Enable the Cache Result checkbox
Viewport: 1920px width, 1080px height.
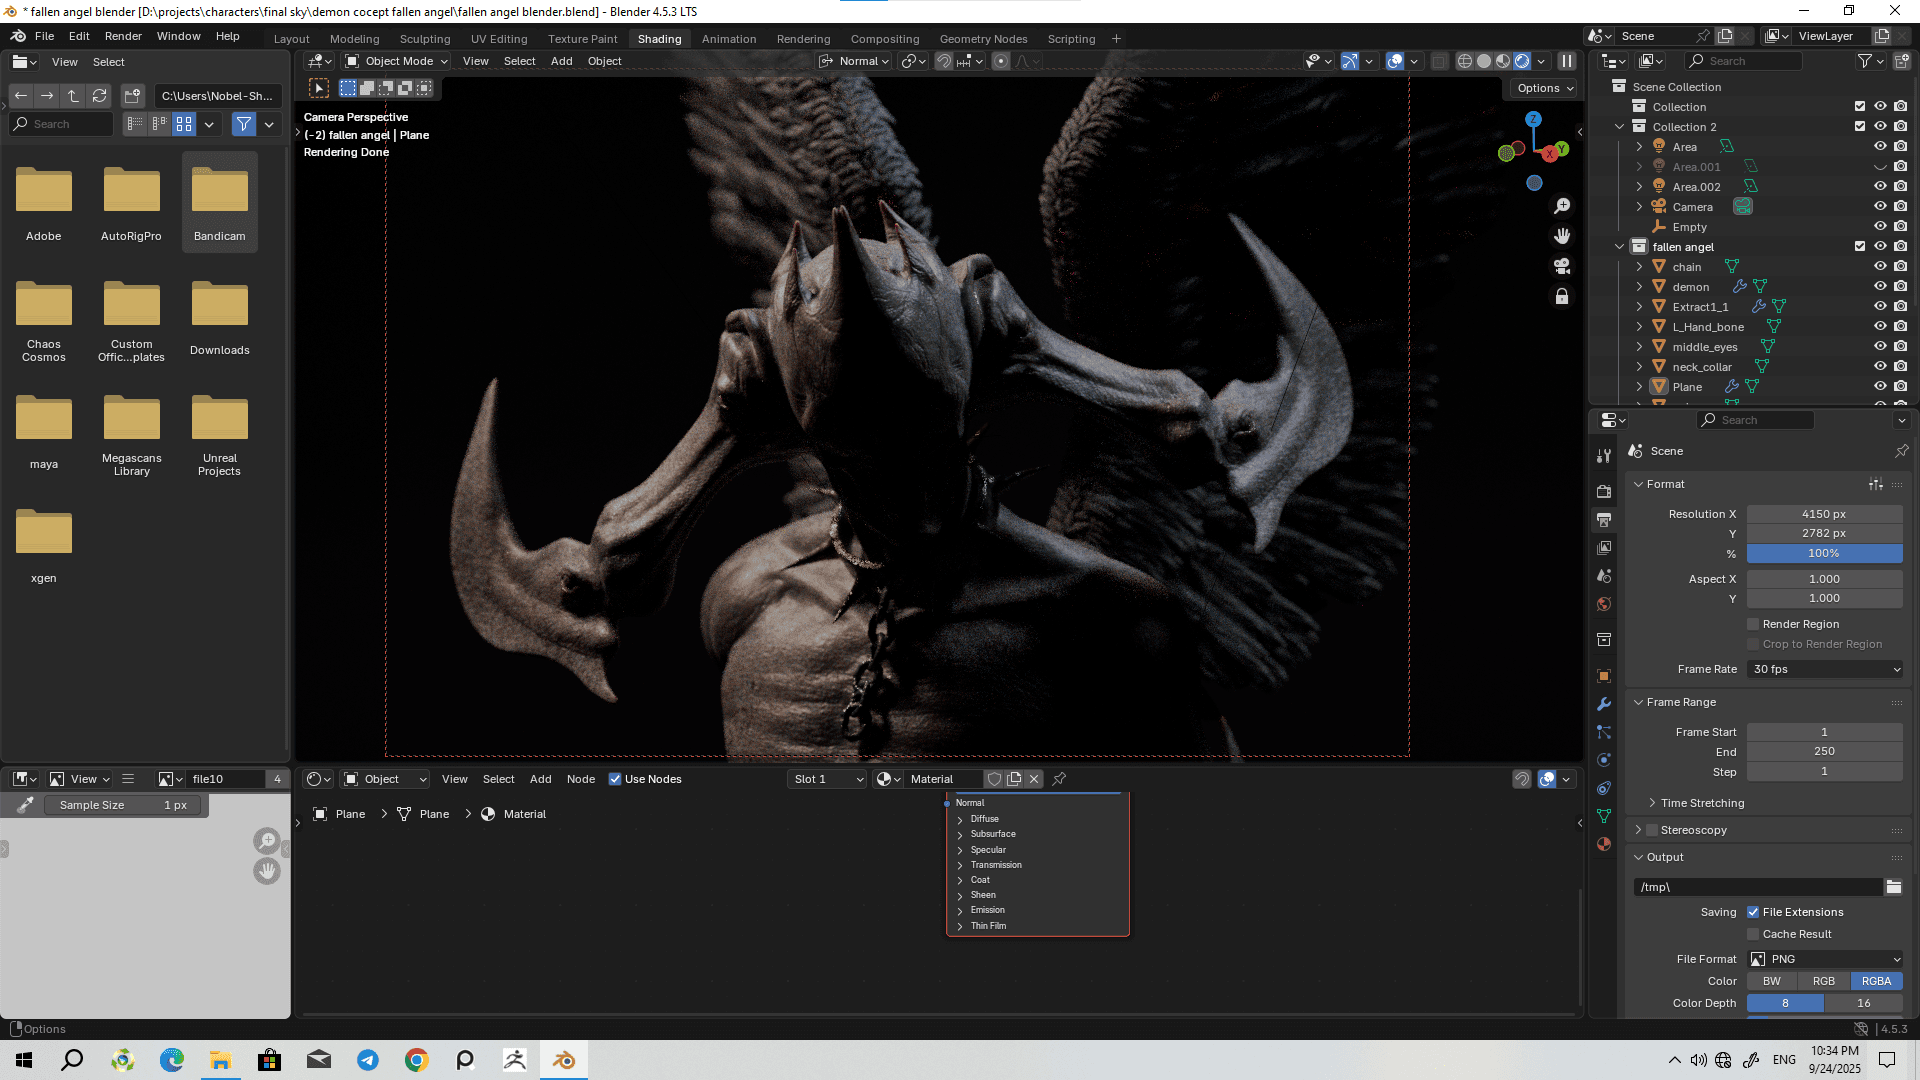[1753, 934]
